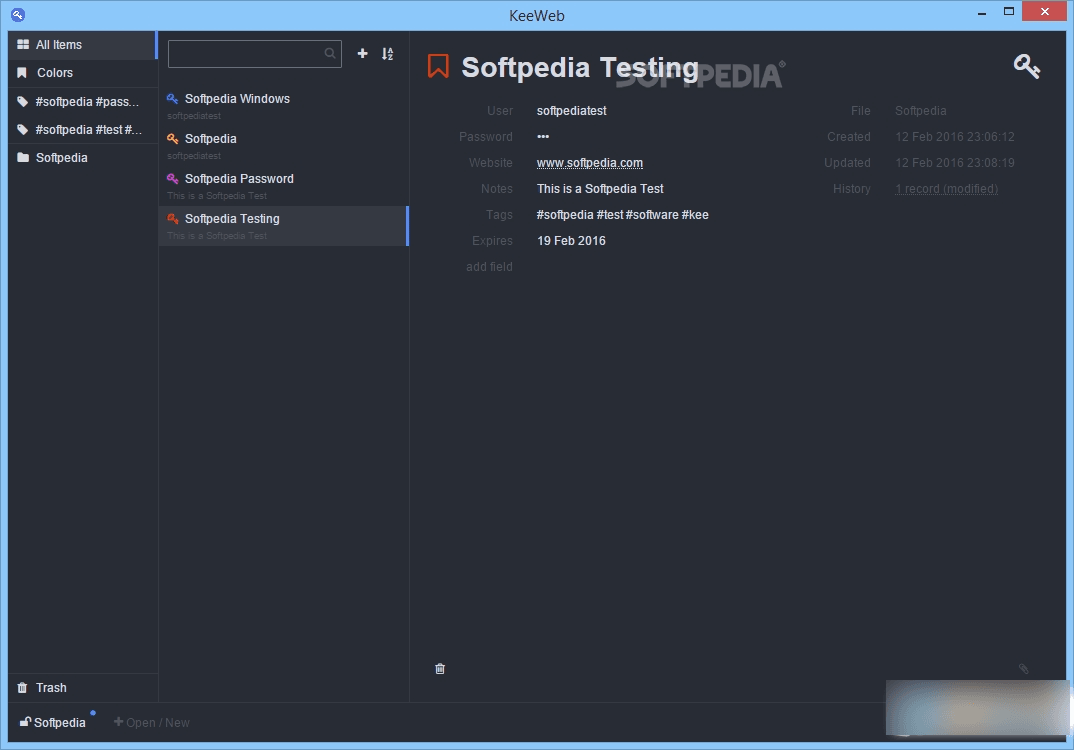The width and height of the screenshot is (1074, 750).
Task: Focus the entry search field
Action: point(255,53)
